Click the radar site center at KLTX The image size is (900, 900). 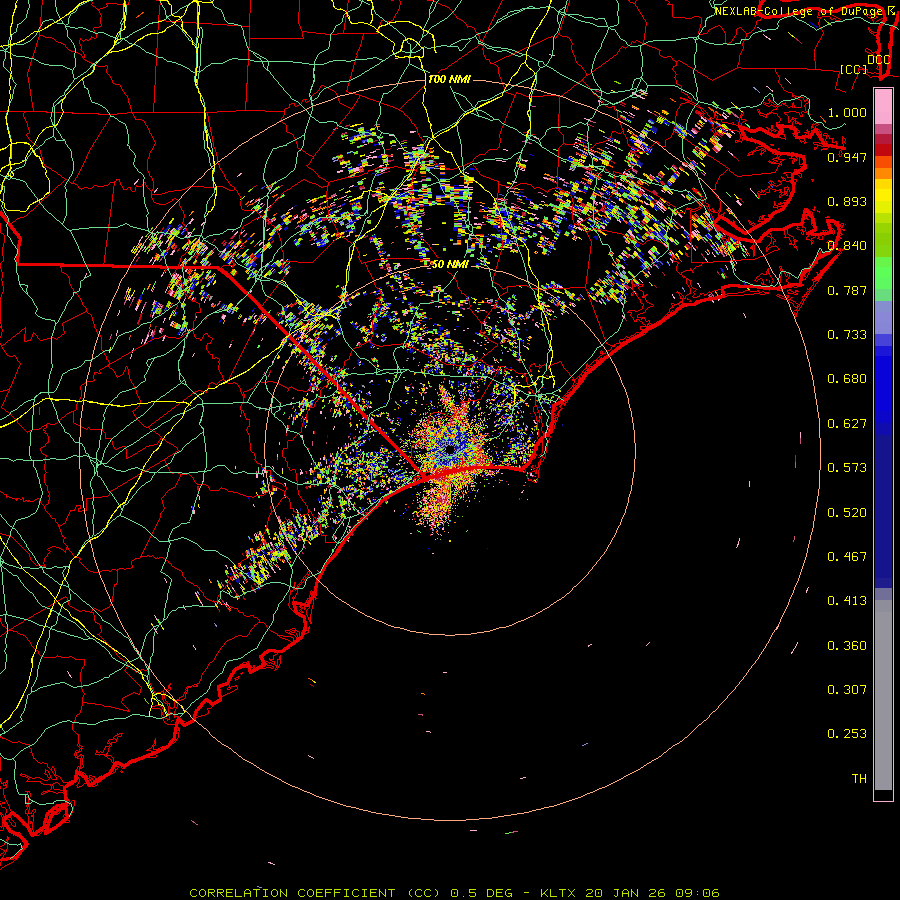coord(449,449)
